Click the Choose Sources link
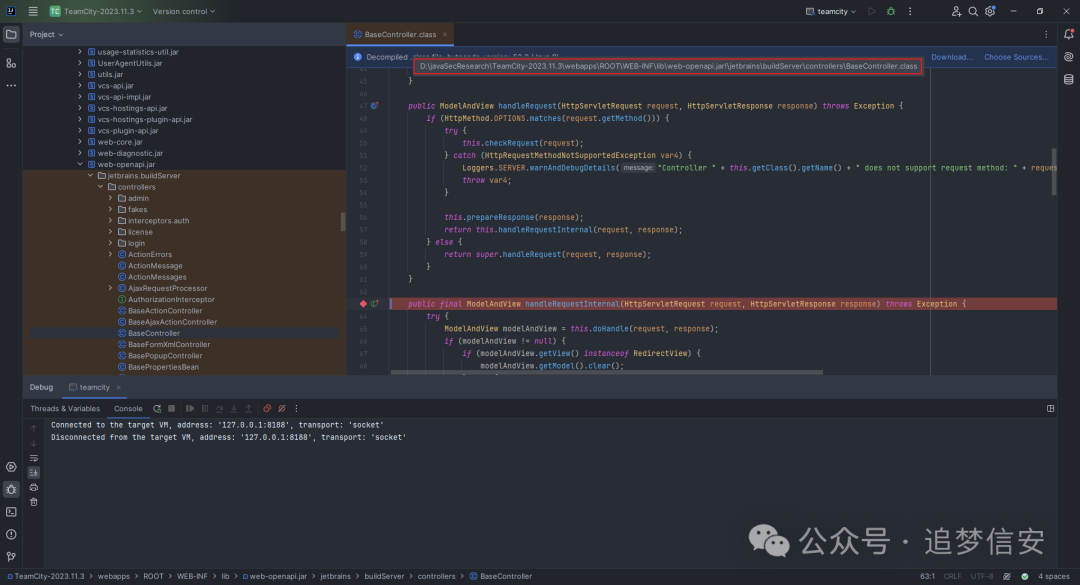The height and width of the screenshot is (585, 1080). 1016,57
